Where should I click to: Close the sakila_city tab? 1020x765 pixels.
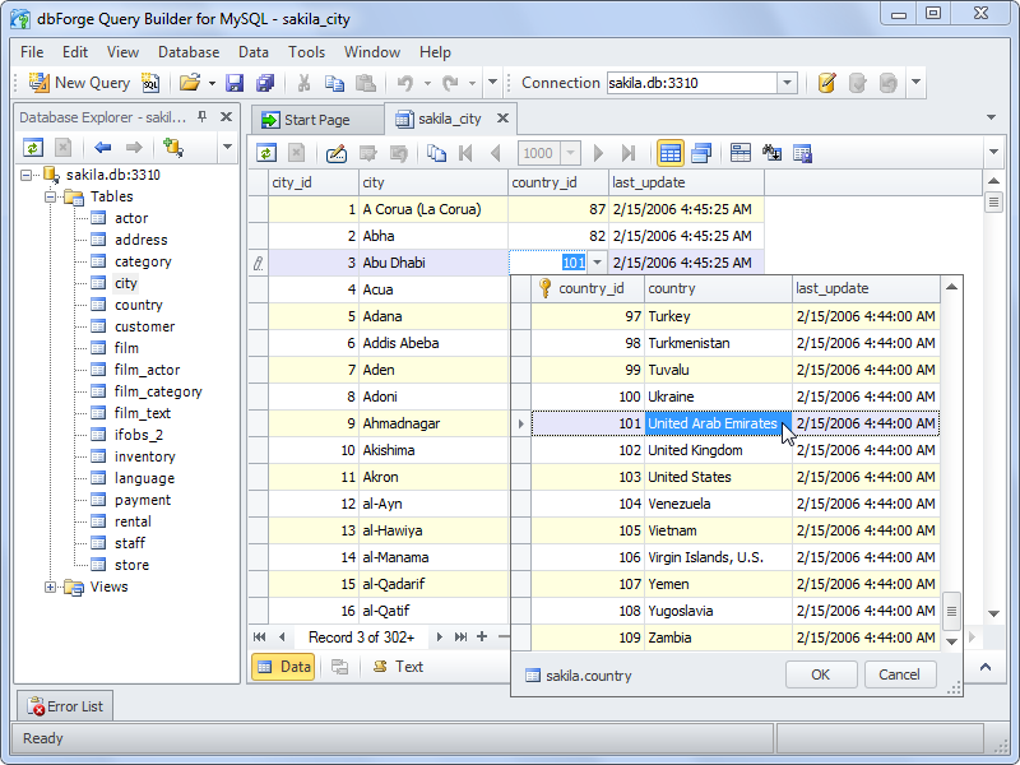pos(502,118)
